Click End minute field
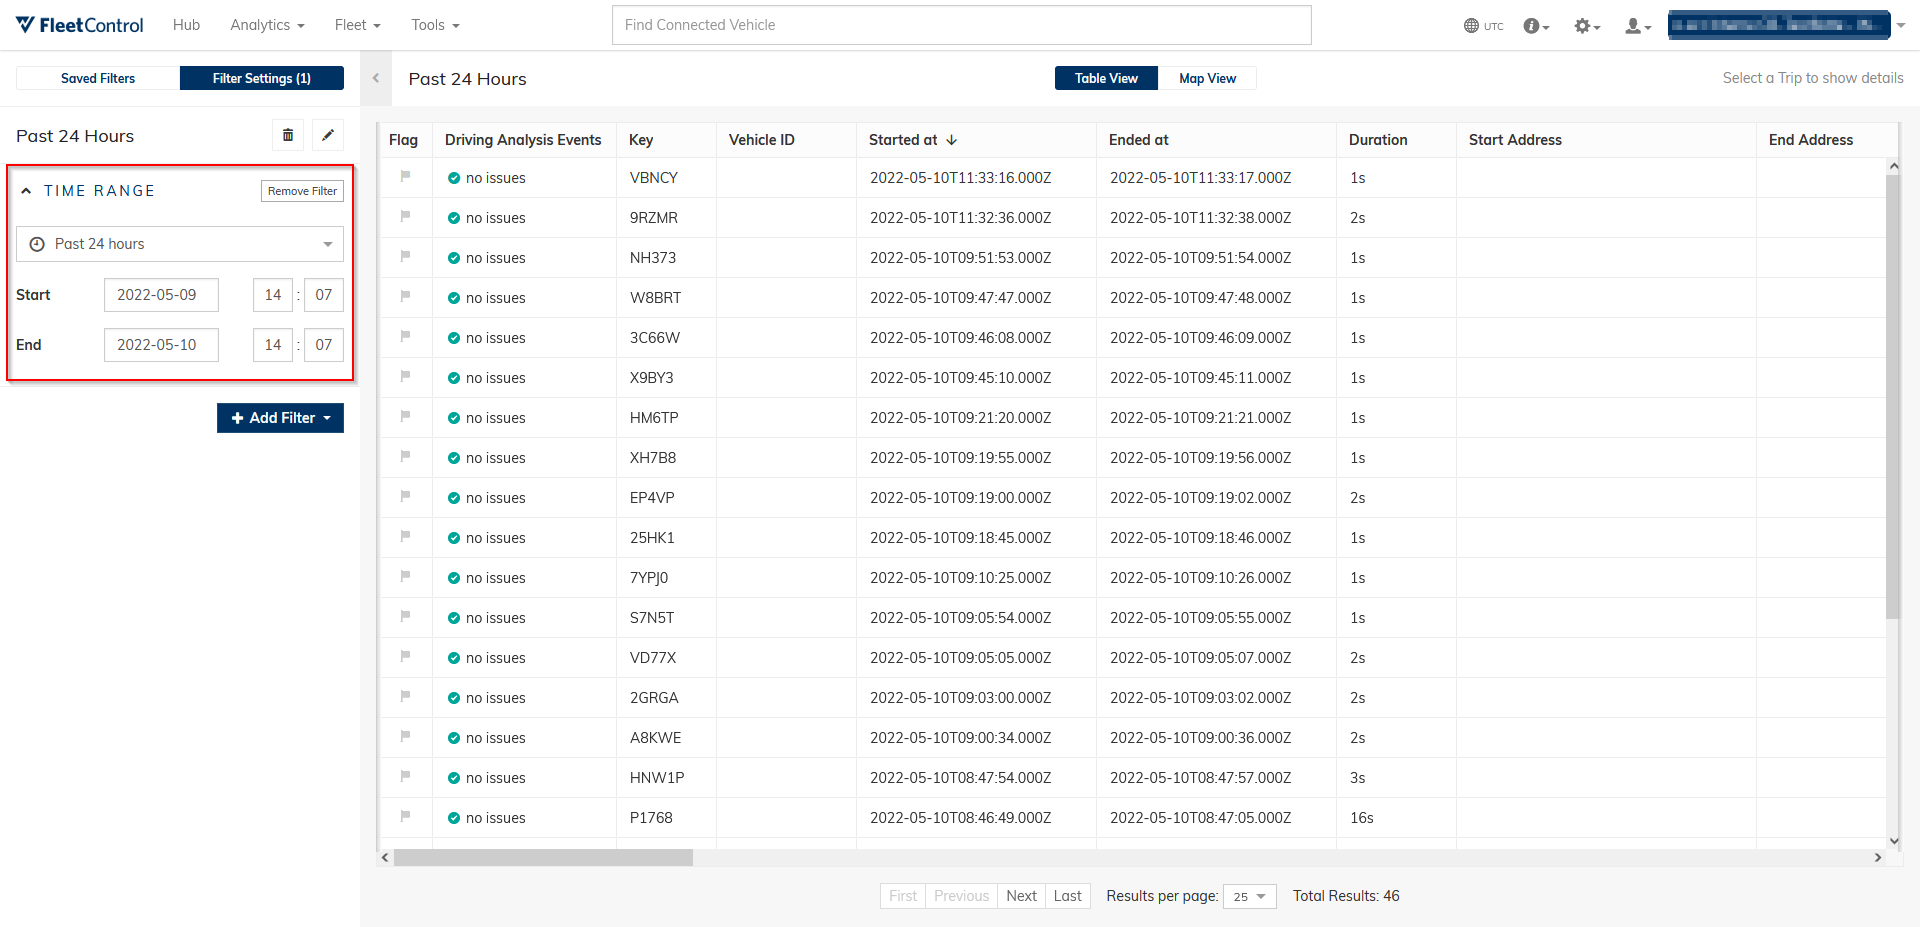Viewport: 1920px width, 927px height. pyautogui.click(x=324, y=345)
